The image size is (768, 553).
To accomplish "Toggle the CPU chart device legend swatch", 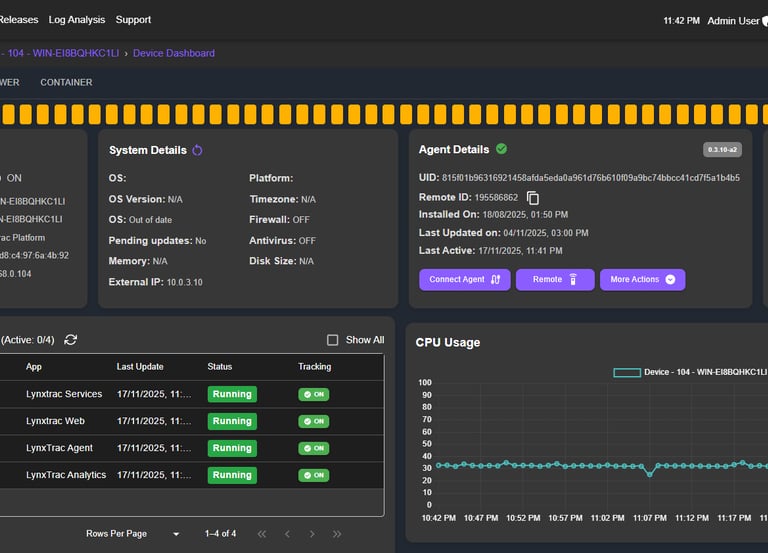I will (627, 372).
